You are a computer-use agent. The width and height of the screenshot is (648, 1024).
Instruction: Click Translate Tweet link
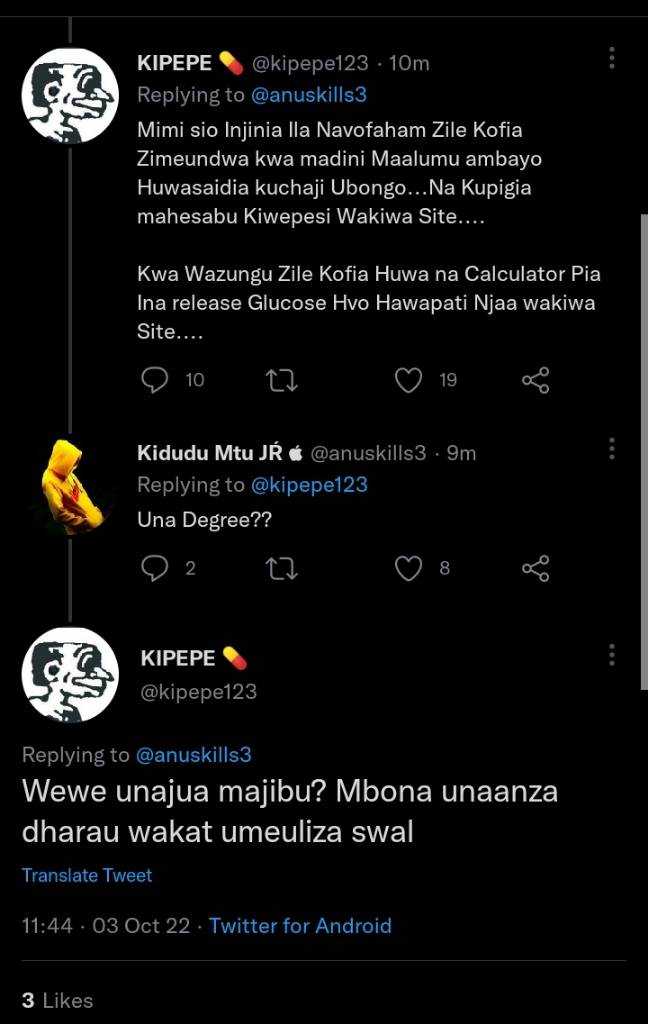tap(87, 875)
